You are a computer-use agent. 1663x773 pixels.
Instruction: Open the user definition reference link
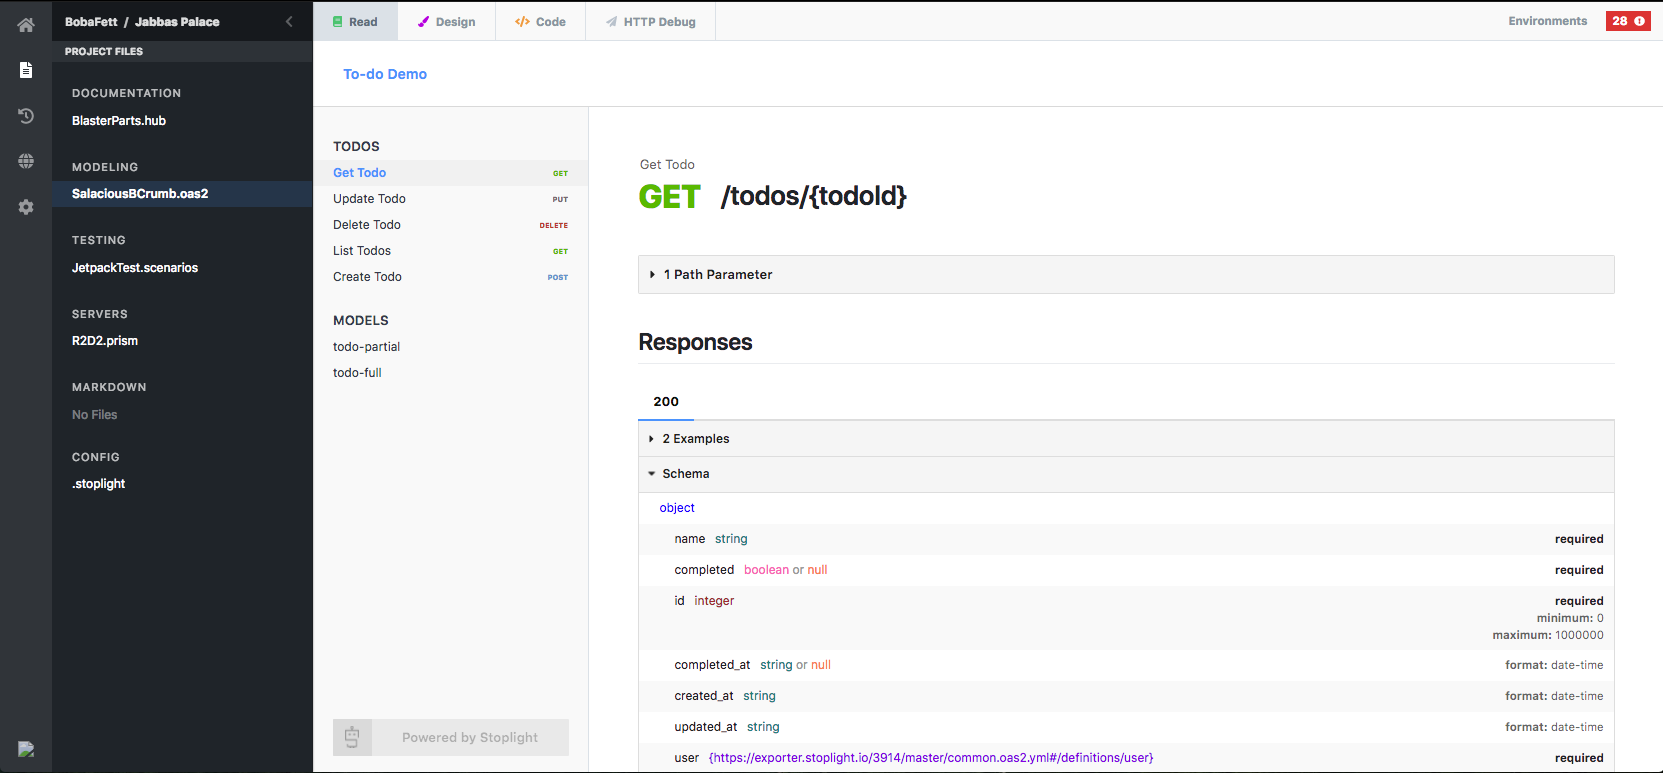930,758
